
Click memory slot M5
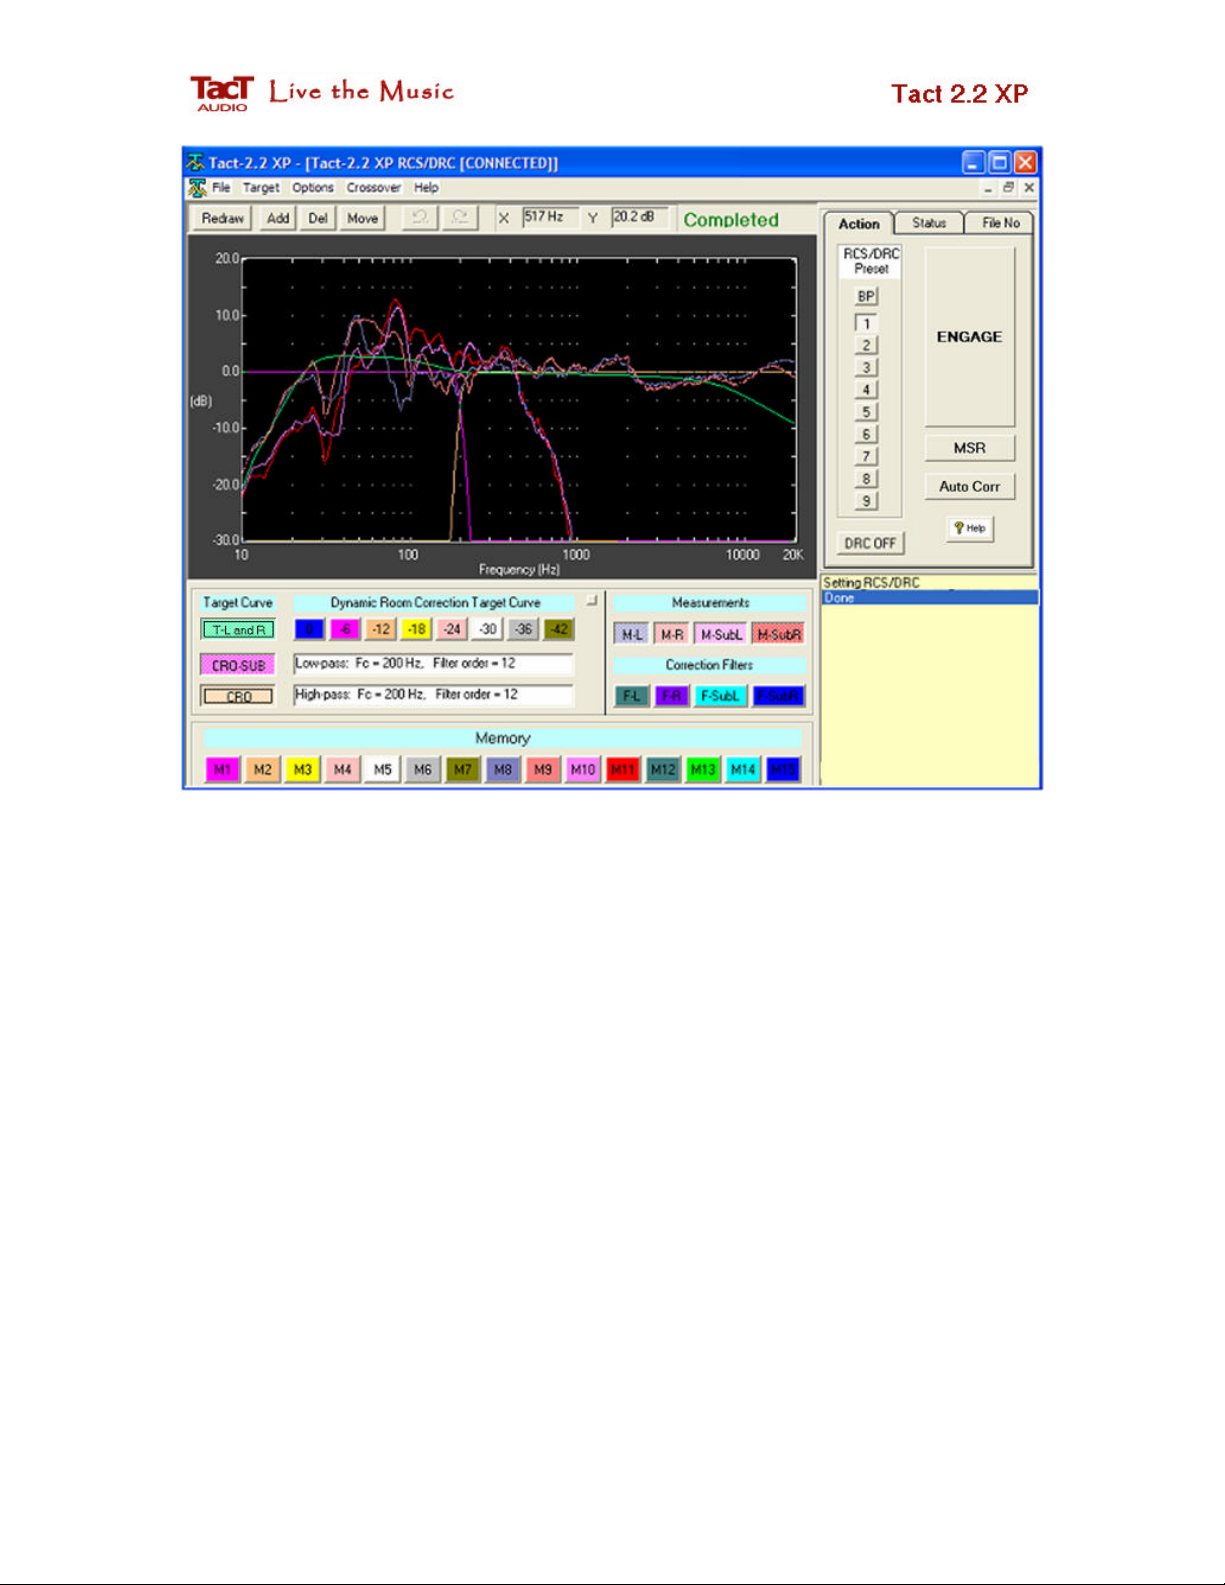tap(382, 769)
